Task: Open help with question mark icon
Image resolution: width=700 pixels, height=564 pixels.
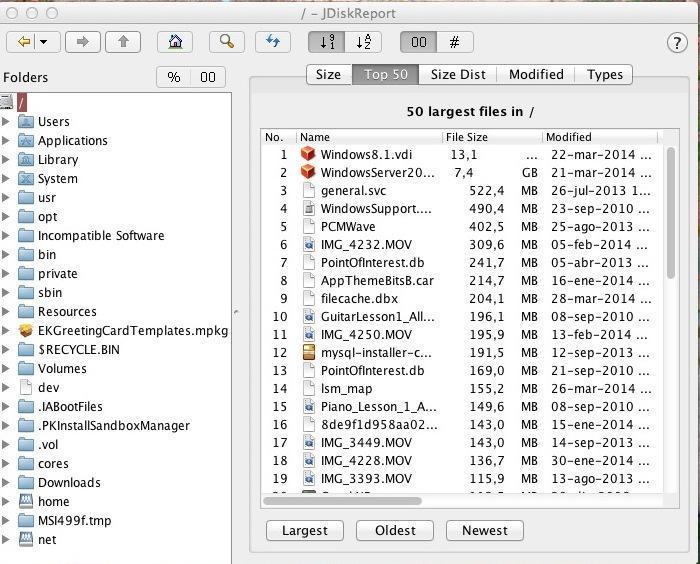Action: click(677, 42)
